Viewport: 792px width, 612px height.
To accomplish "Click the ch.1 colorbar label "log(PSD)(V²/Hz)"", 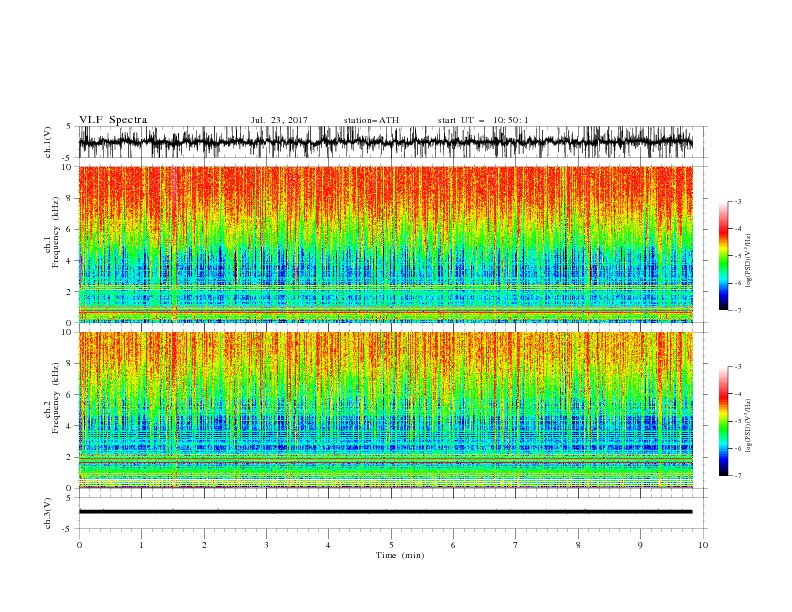I will click(x=749, y=261).
